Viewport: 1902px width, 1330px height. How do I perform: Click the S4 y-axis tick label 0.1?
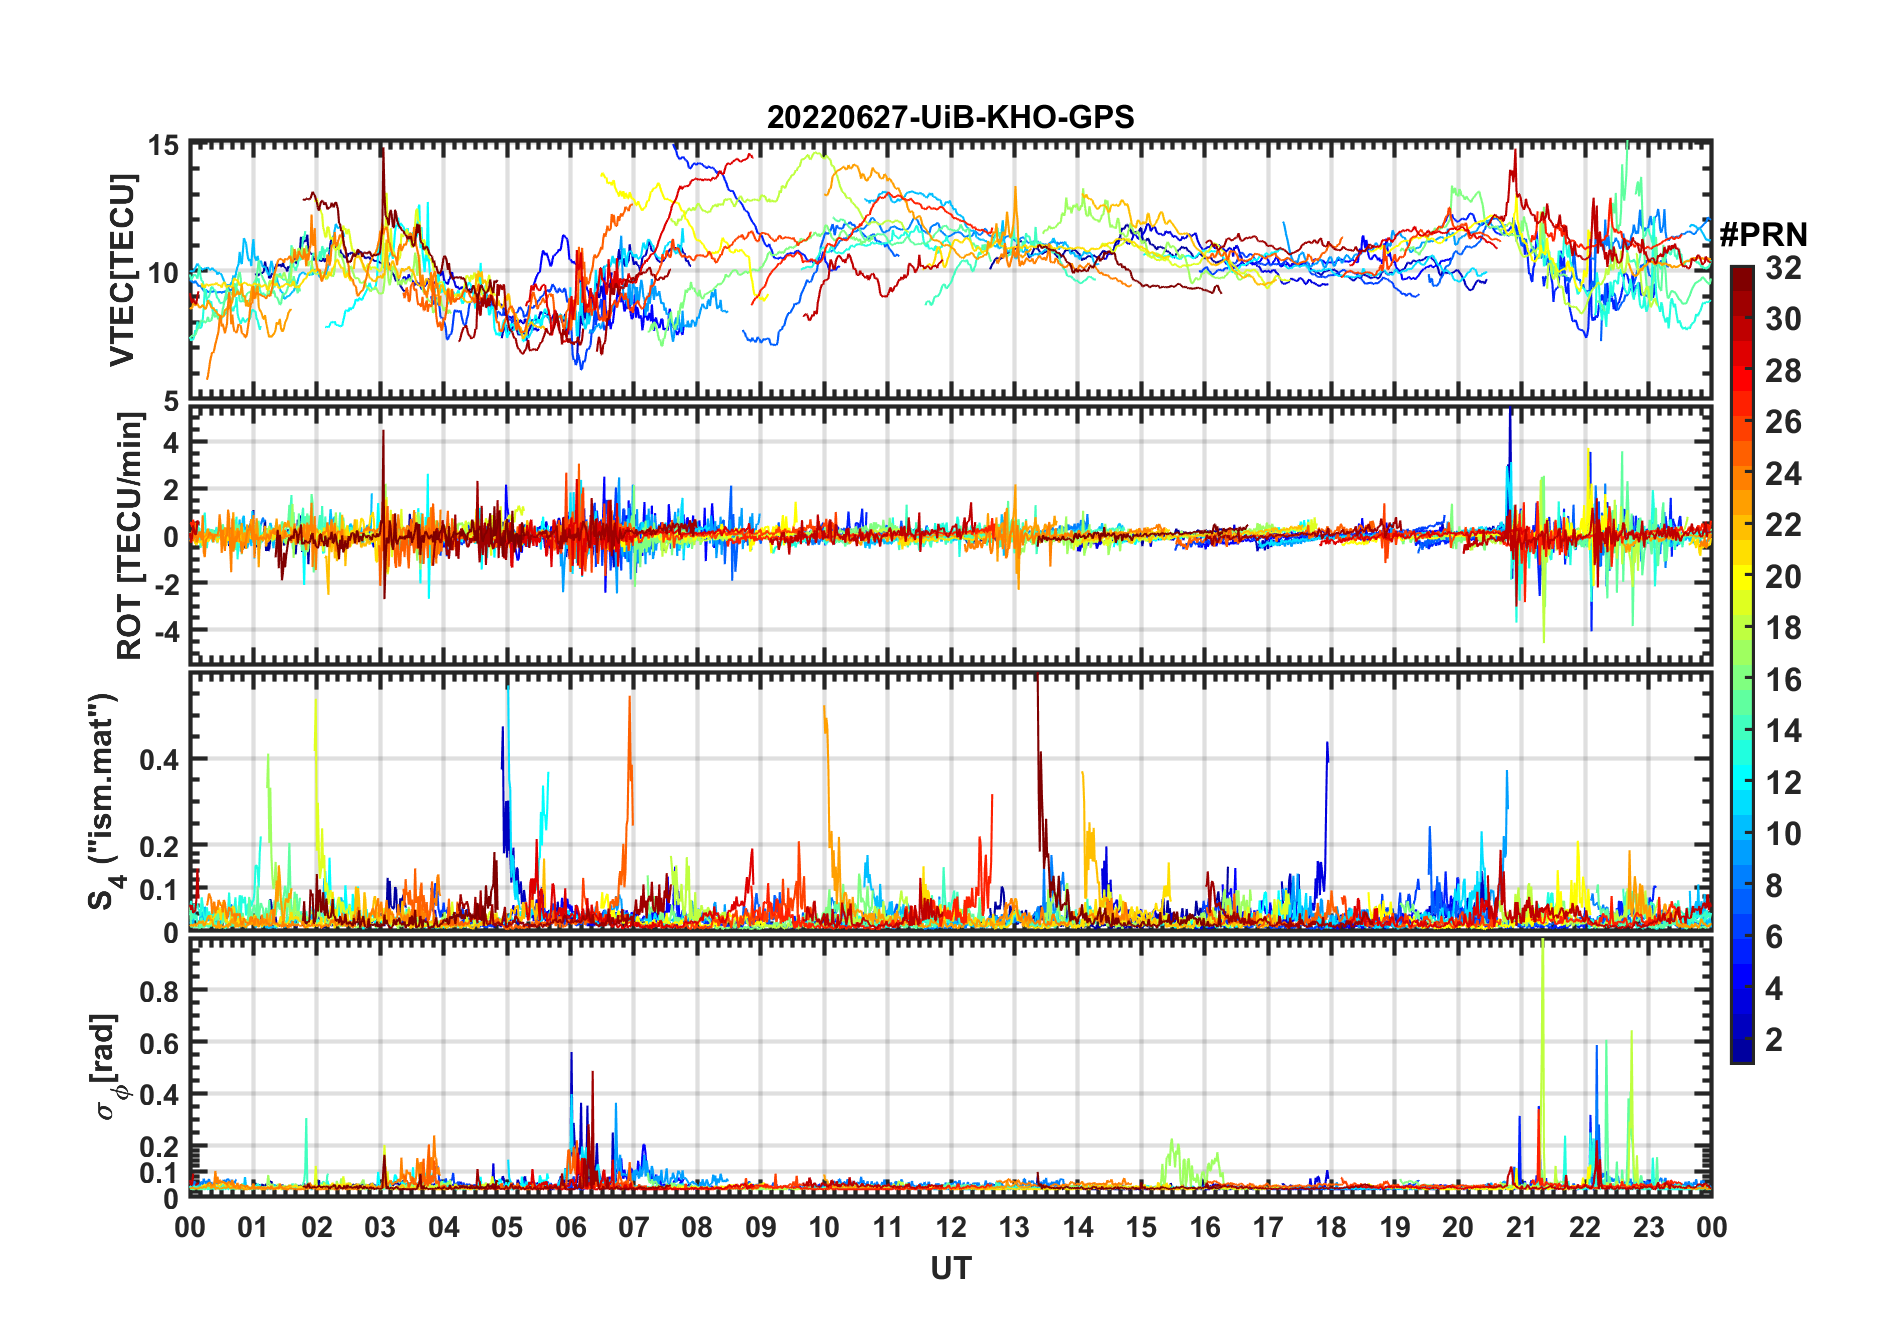(x=159, y=889)
